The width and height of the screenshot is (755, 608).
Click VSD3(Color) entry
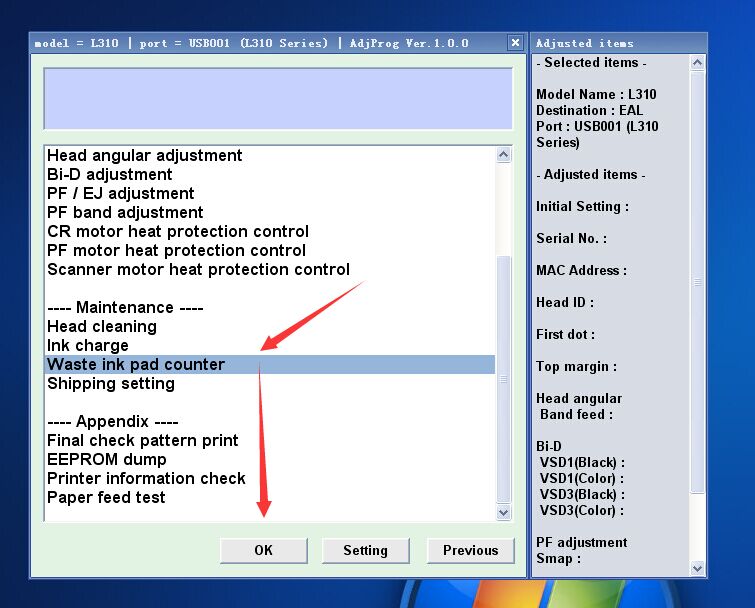pos(582,510)
